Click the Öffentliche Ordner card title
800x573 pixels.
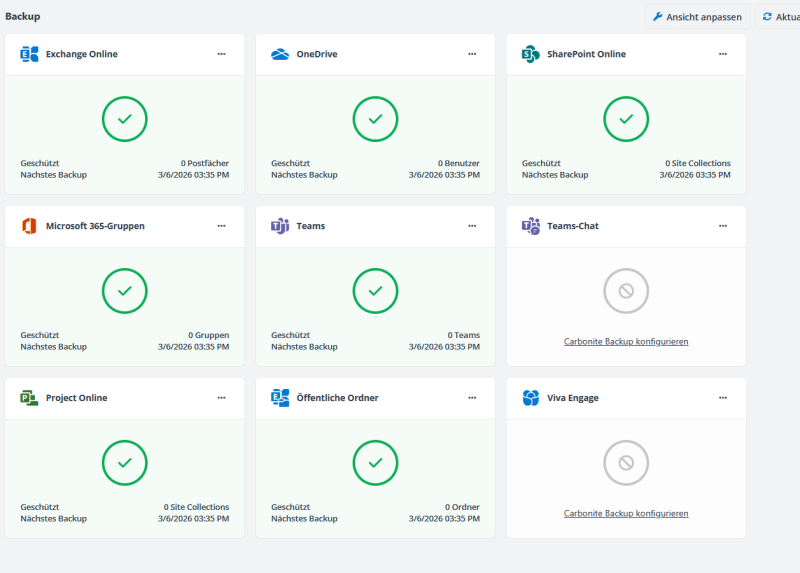pos(337,398)
